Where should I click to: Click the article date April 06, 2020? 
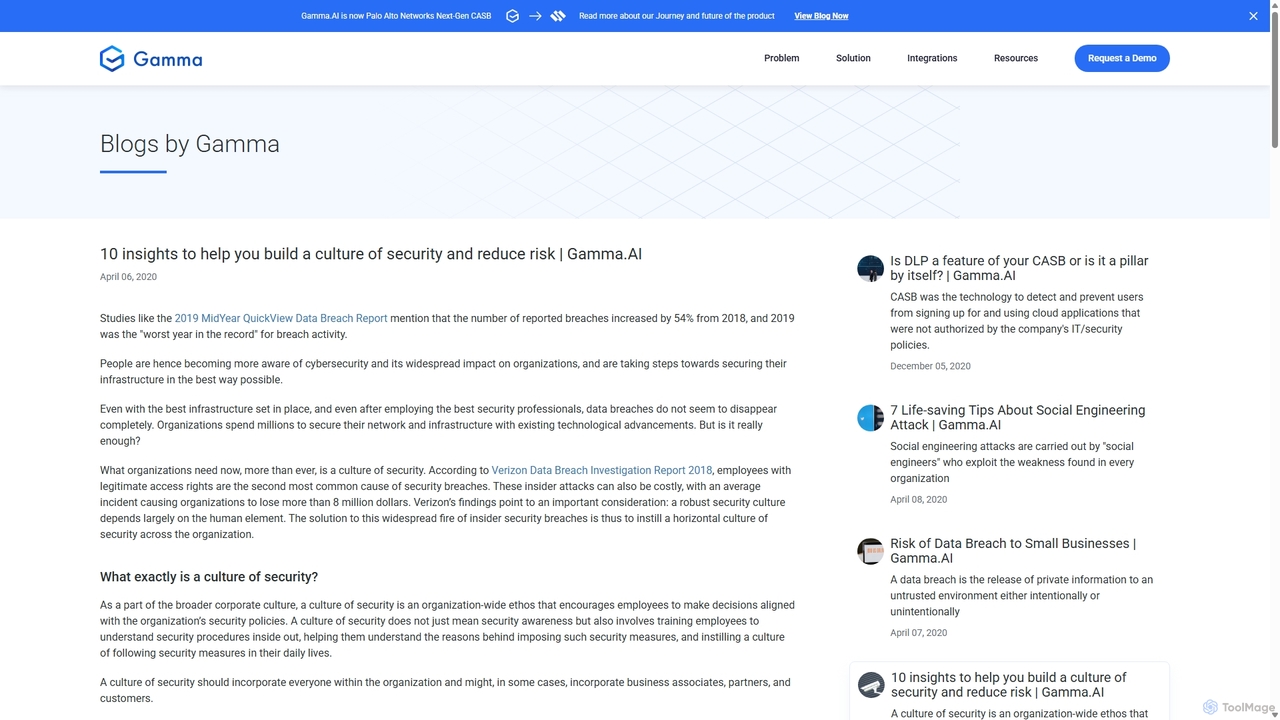click(x=128, y=277)
